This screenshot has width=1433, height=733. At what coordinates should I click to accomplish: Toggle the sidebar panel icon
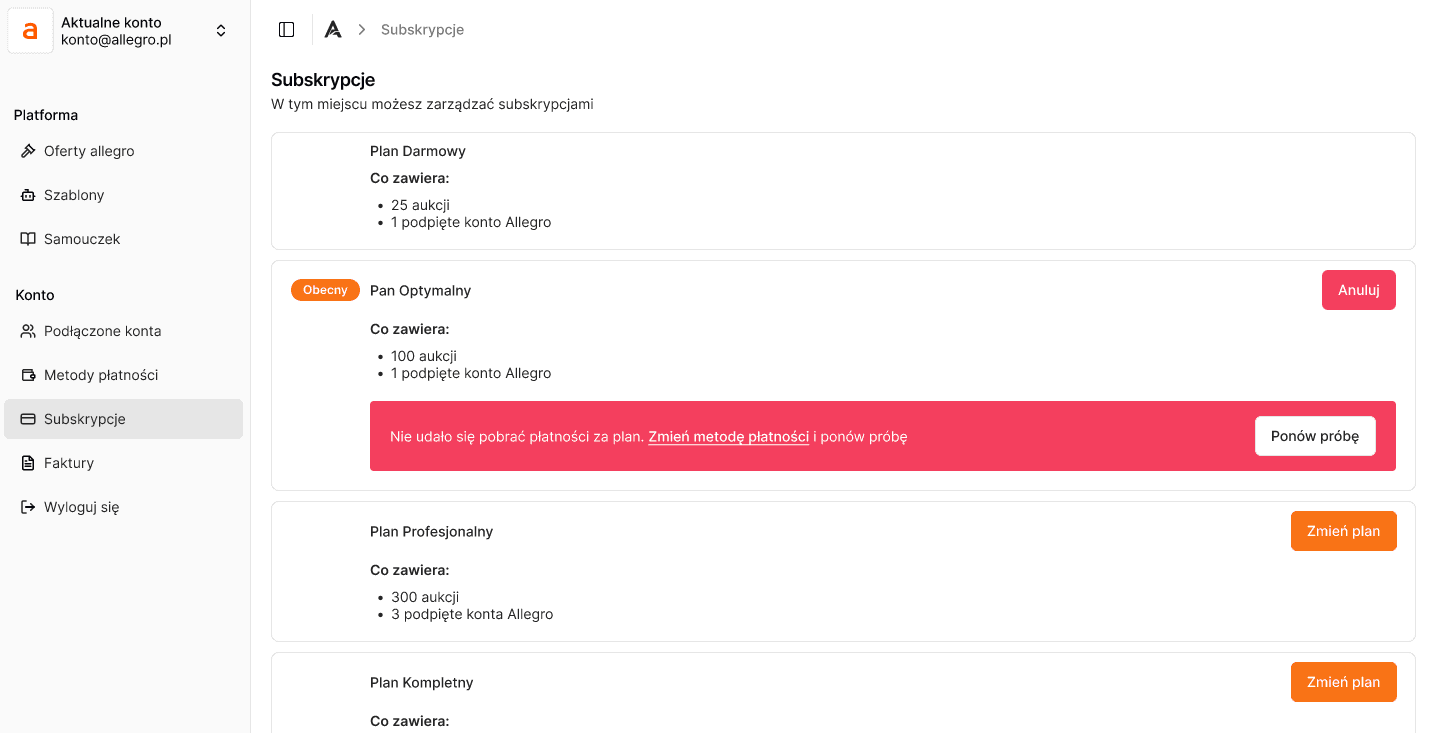pyautogui.click(x=286, y=30)
